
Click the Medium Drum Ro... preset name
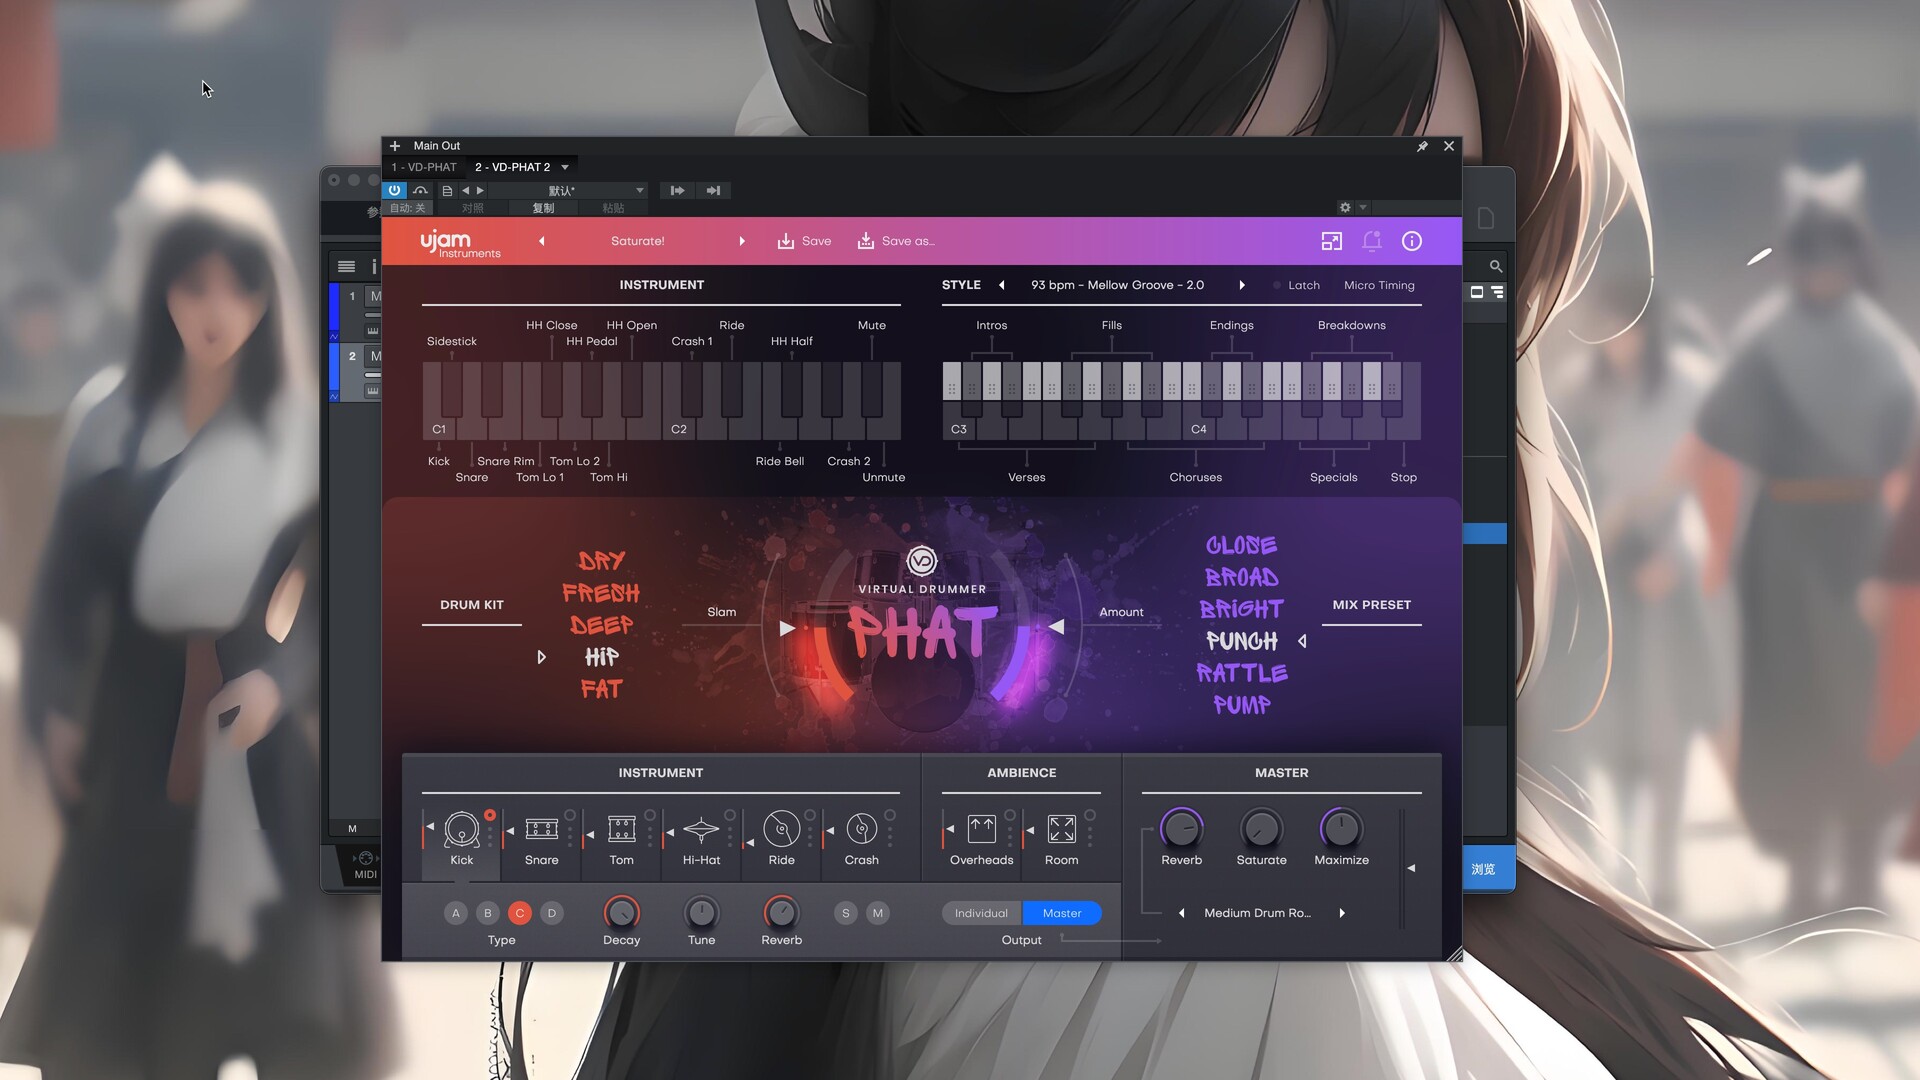[x=1259, y=913]
